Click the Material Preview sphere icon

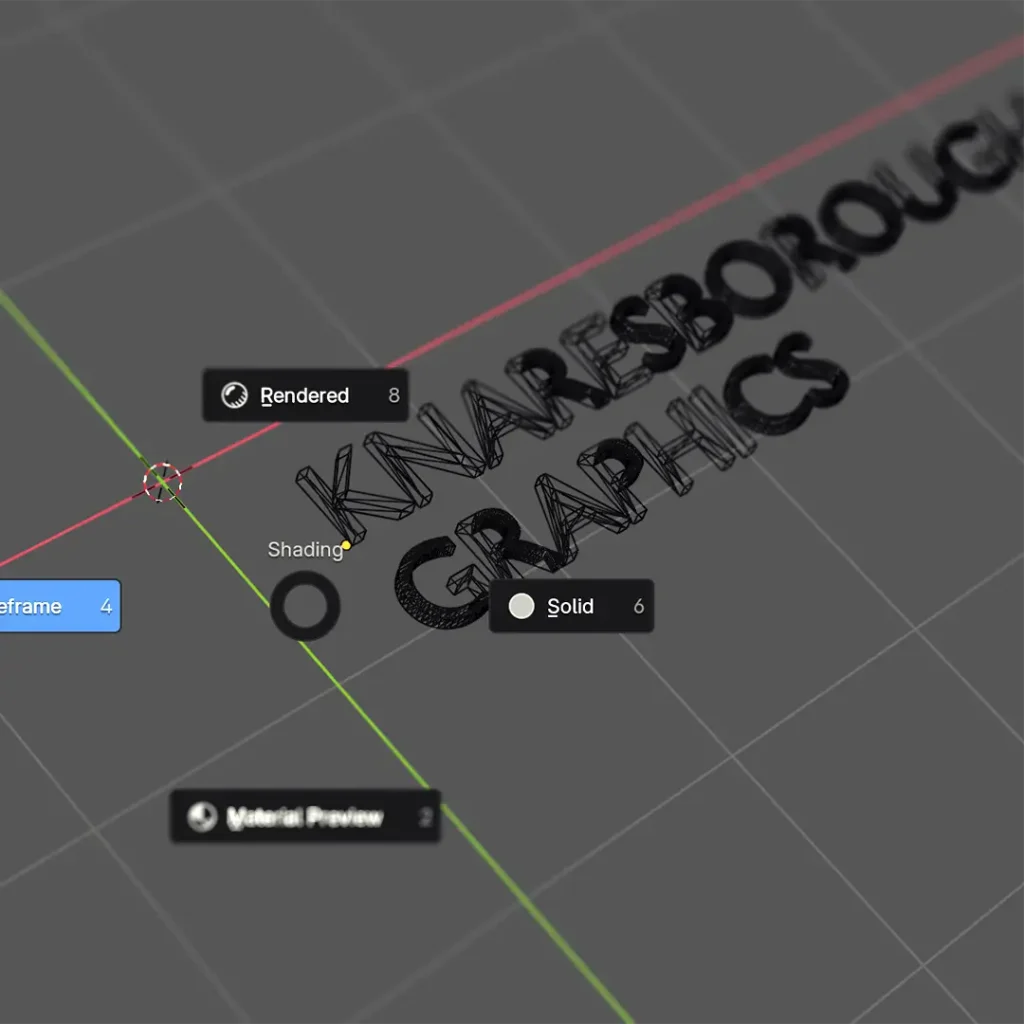(x=202, y=817)
